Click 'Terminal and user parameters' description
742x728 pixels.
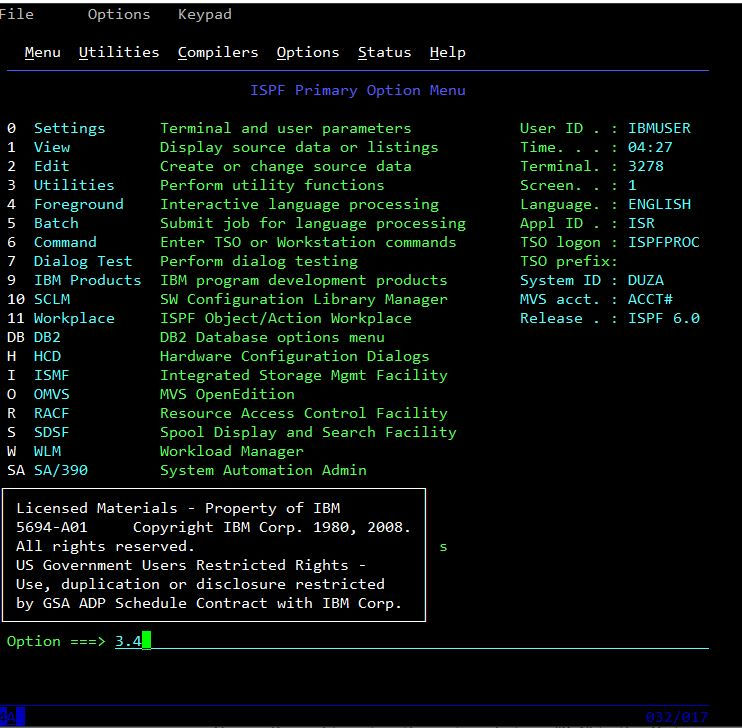[285, 128]
